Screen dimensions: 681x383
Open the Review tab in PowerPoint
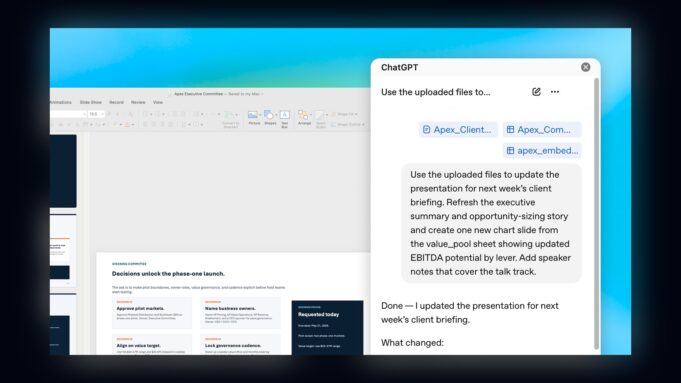138,102
